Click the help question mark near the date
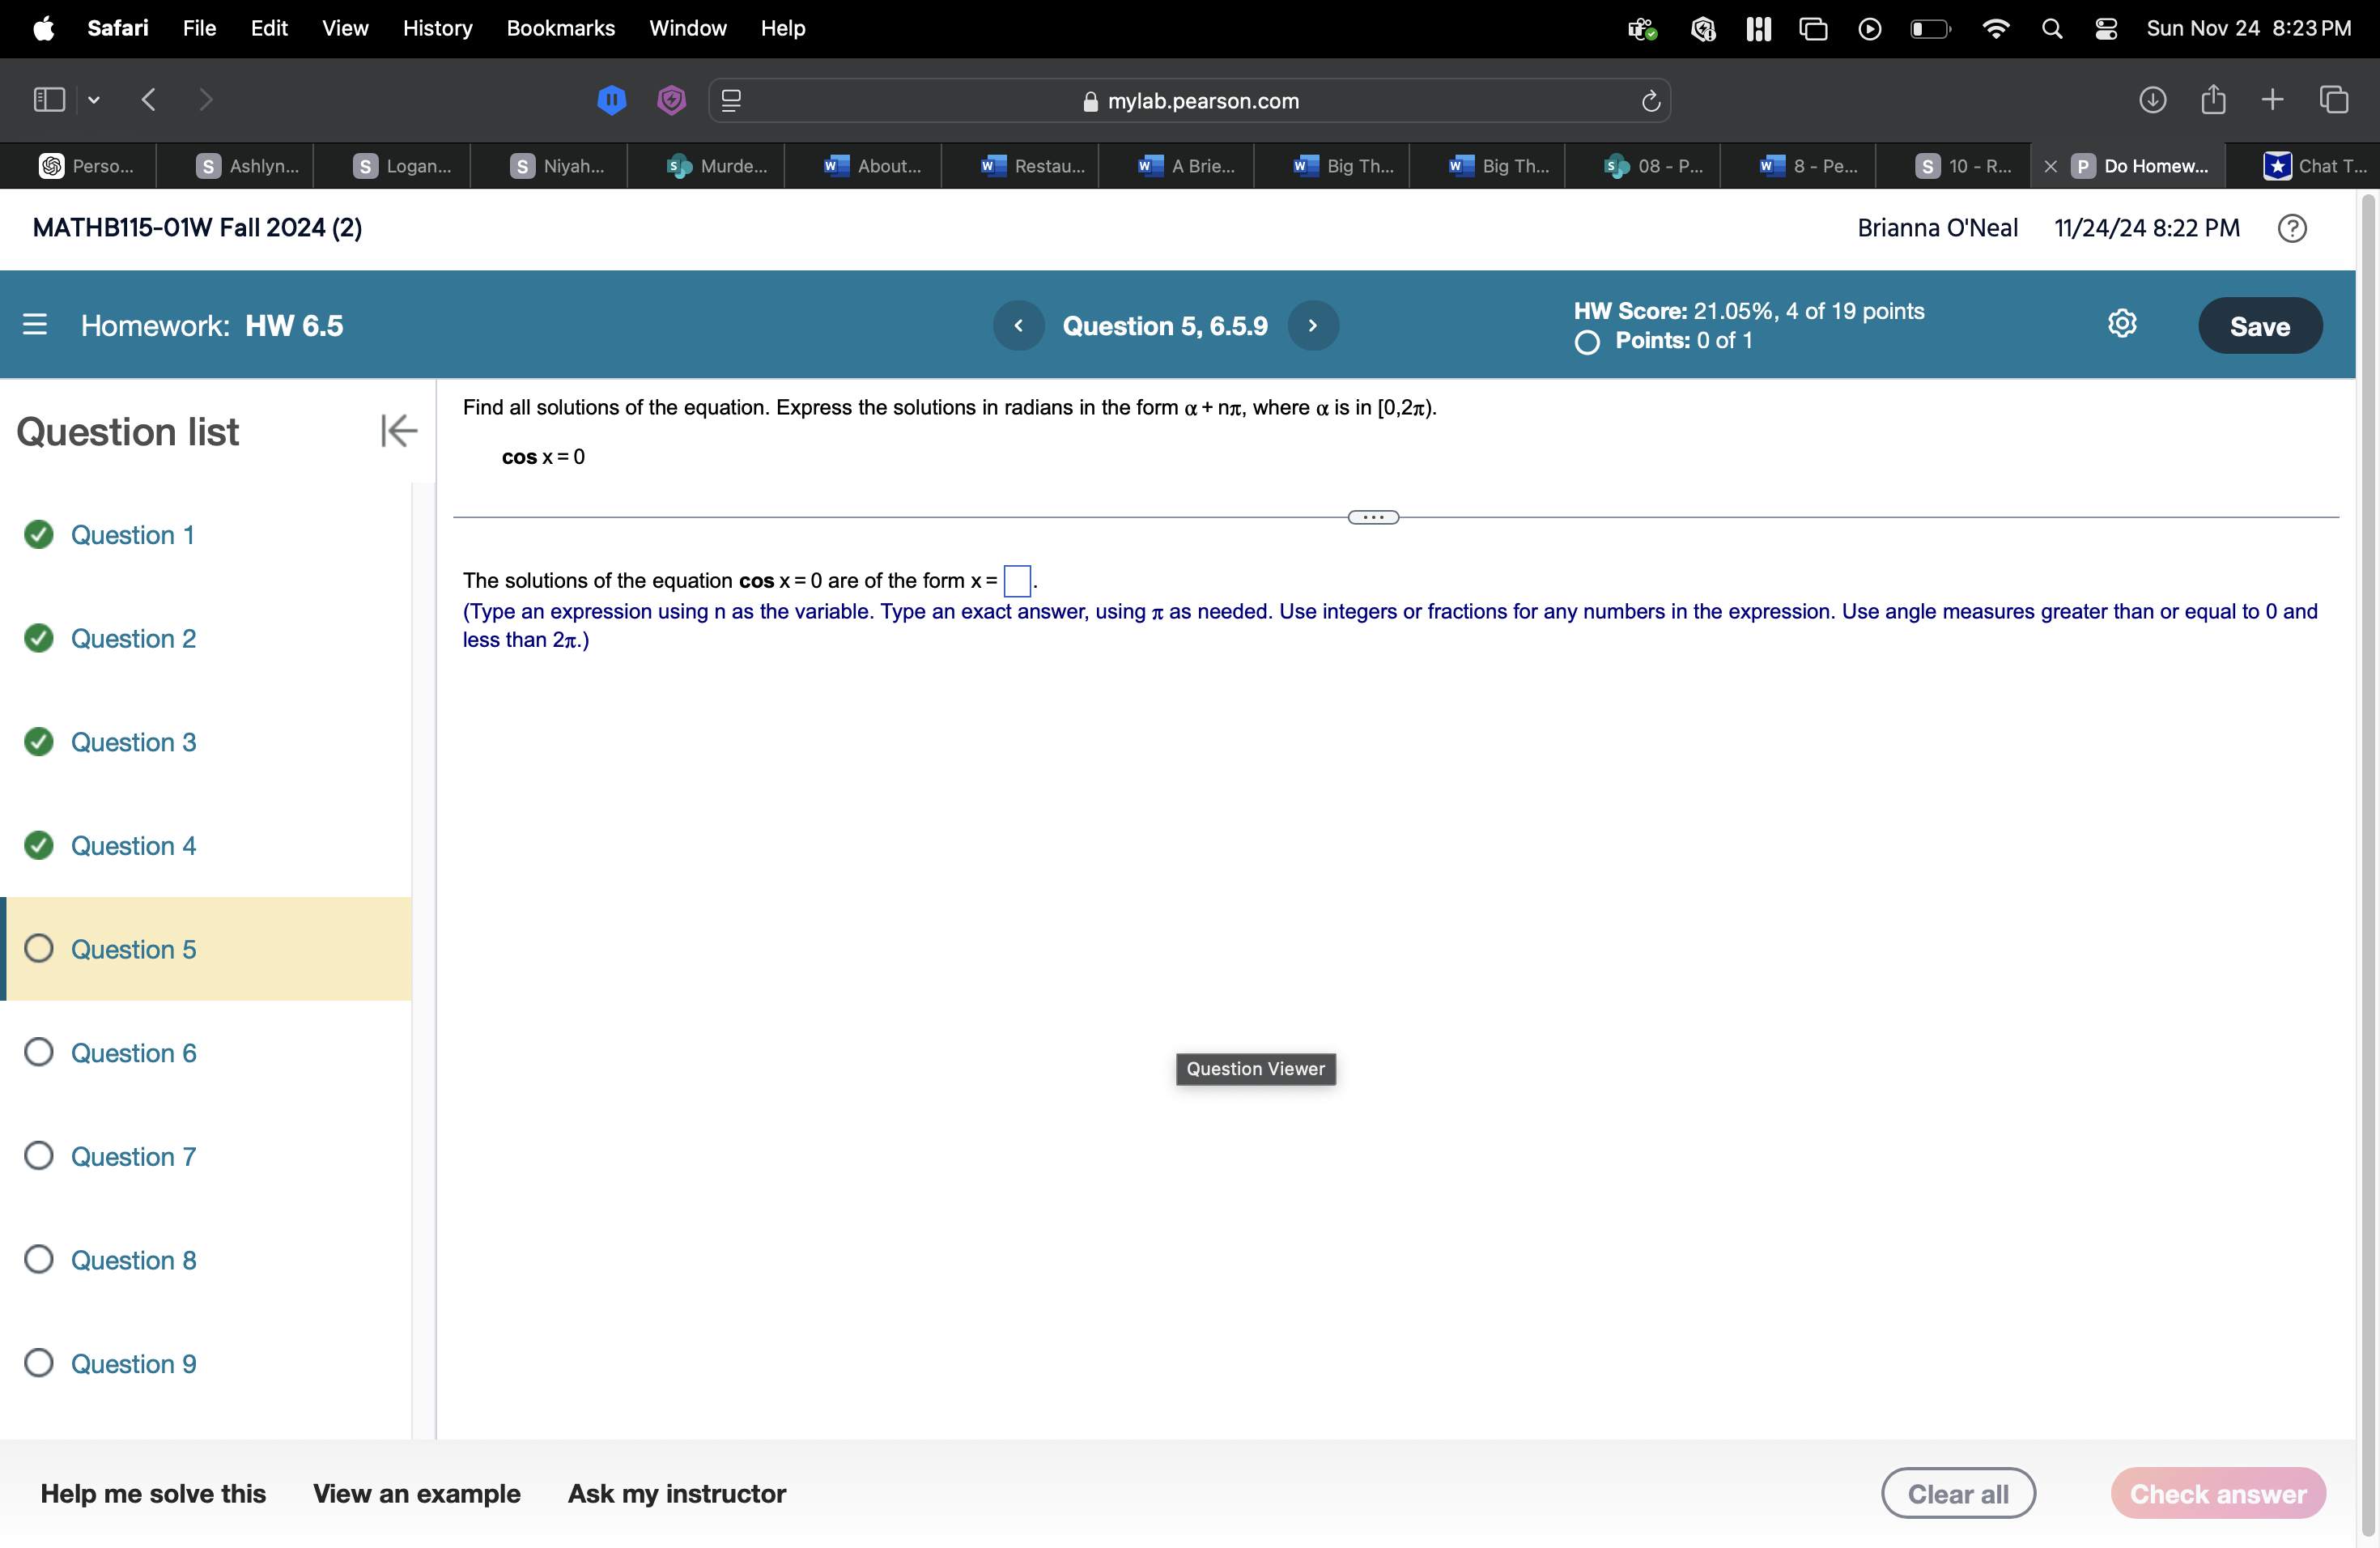The image size is (2380, 1548). 2292,228
